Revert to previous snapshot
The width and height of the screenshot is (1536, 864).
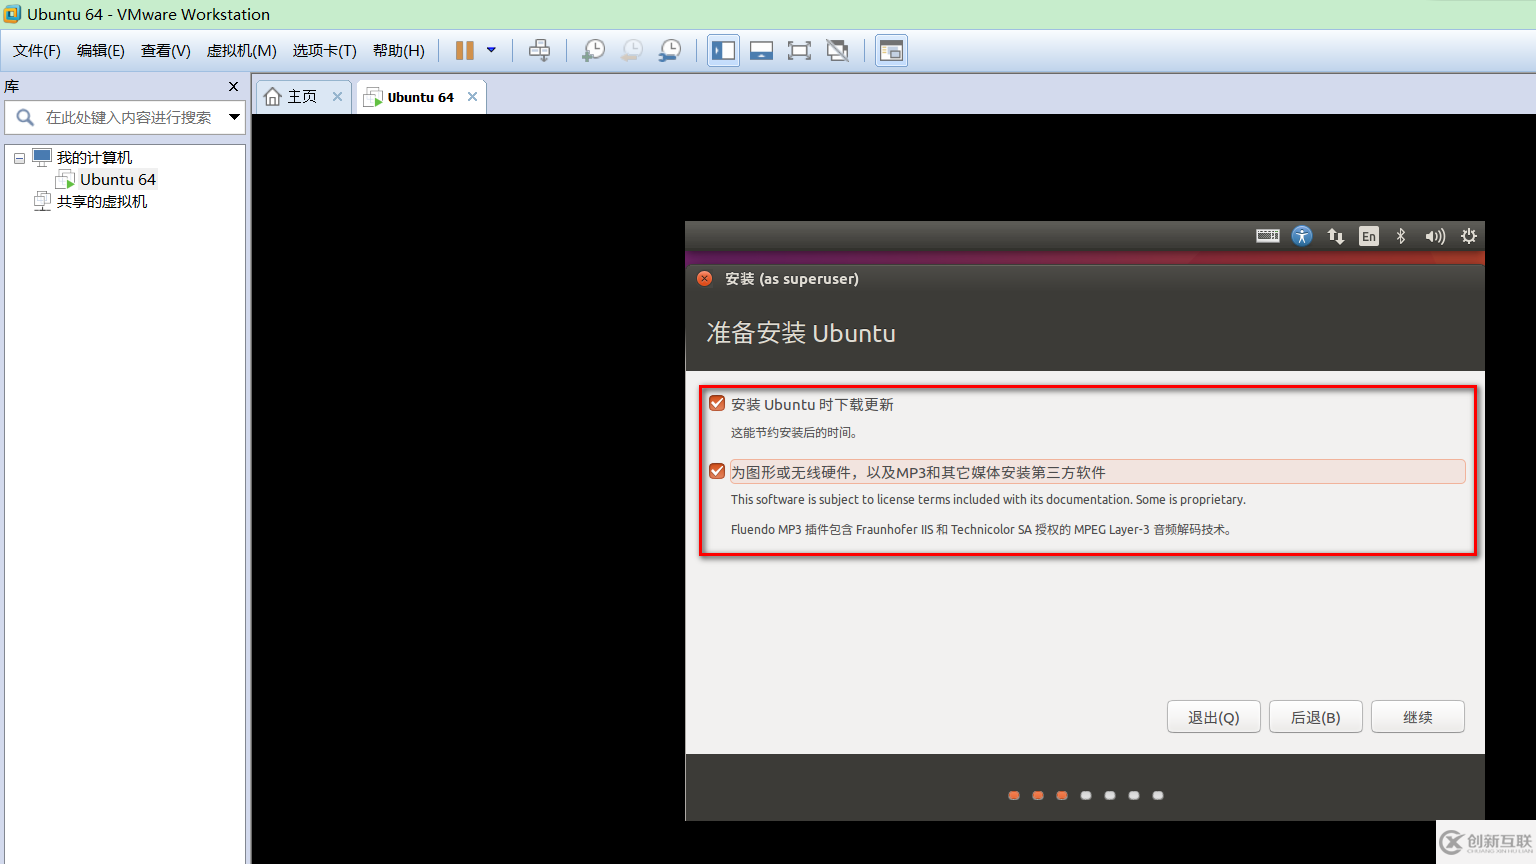(x=631, y=50)
